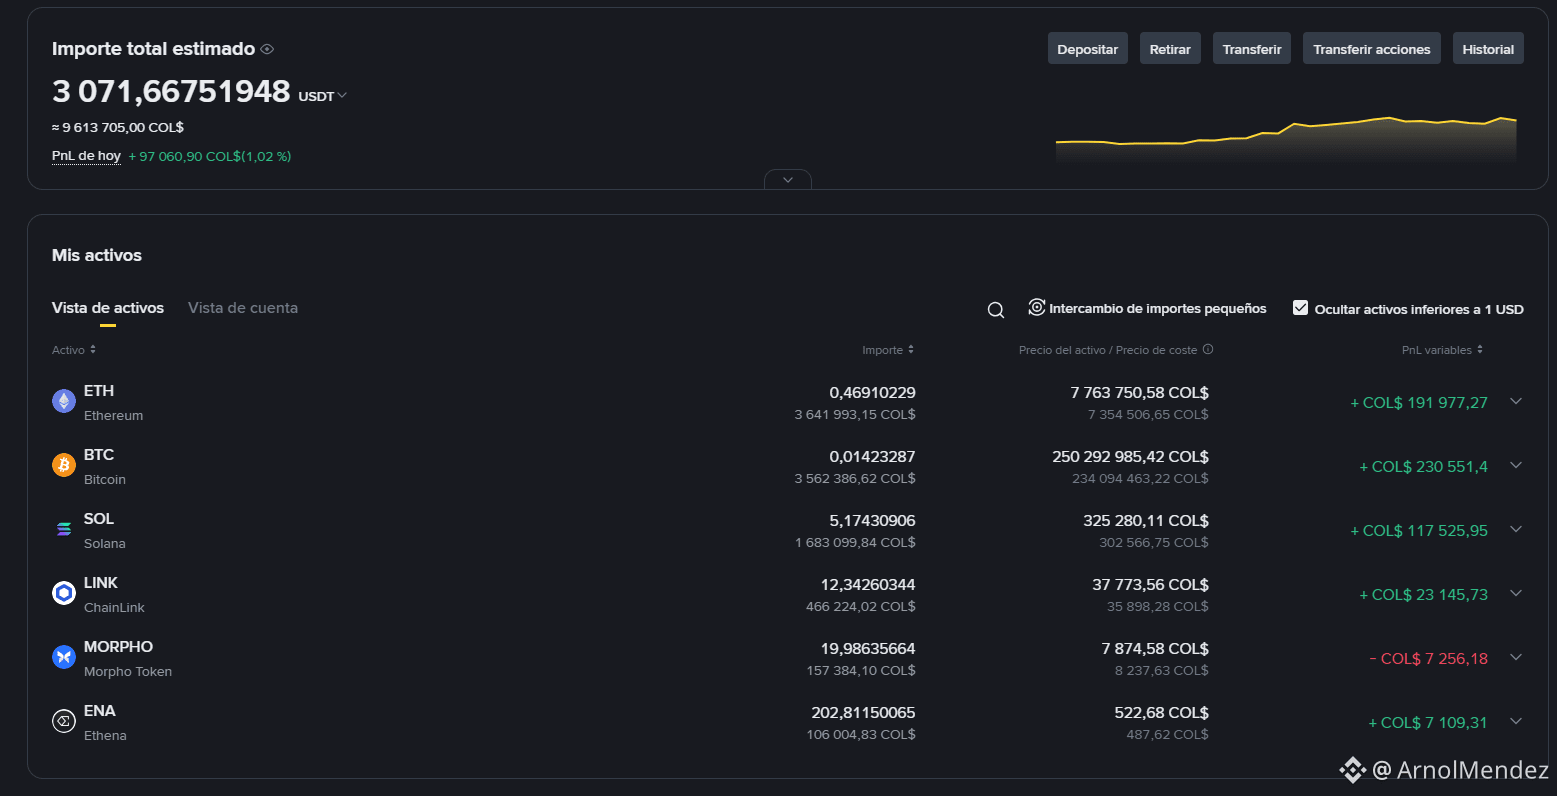
Task: Switch to Vista de cuenta tab
Action: (243, 308)
